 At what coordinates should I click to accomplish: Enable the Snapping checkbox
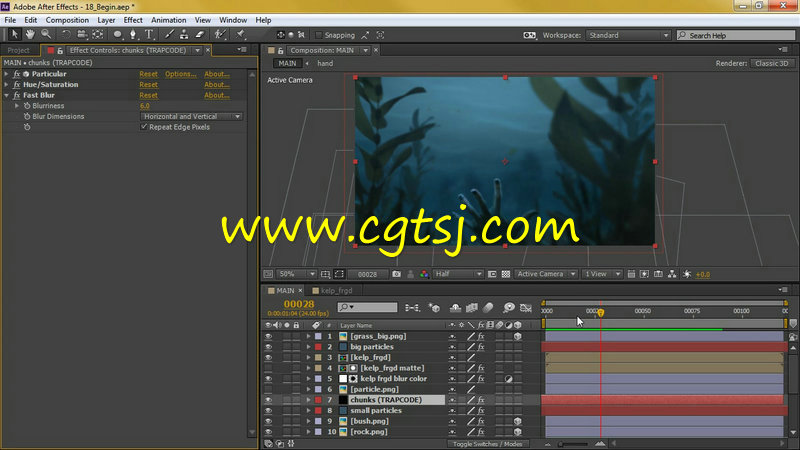point(319,35)
